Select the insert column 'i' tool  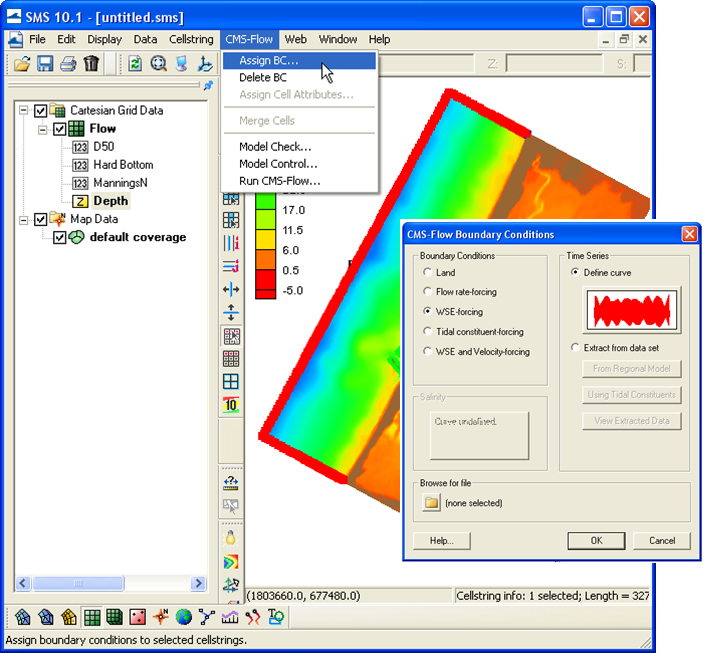click(x=231, y=243)
